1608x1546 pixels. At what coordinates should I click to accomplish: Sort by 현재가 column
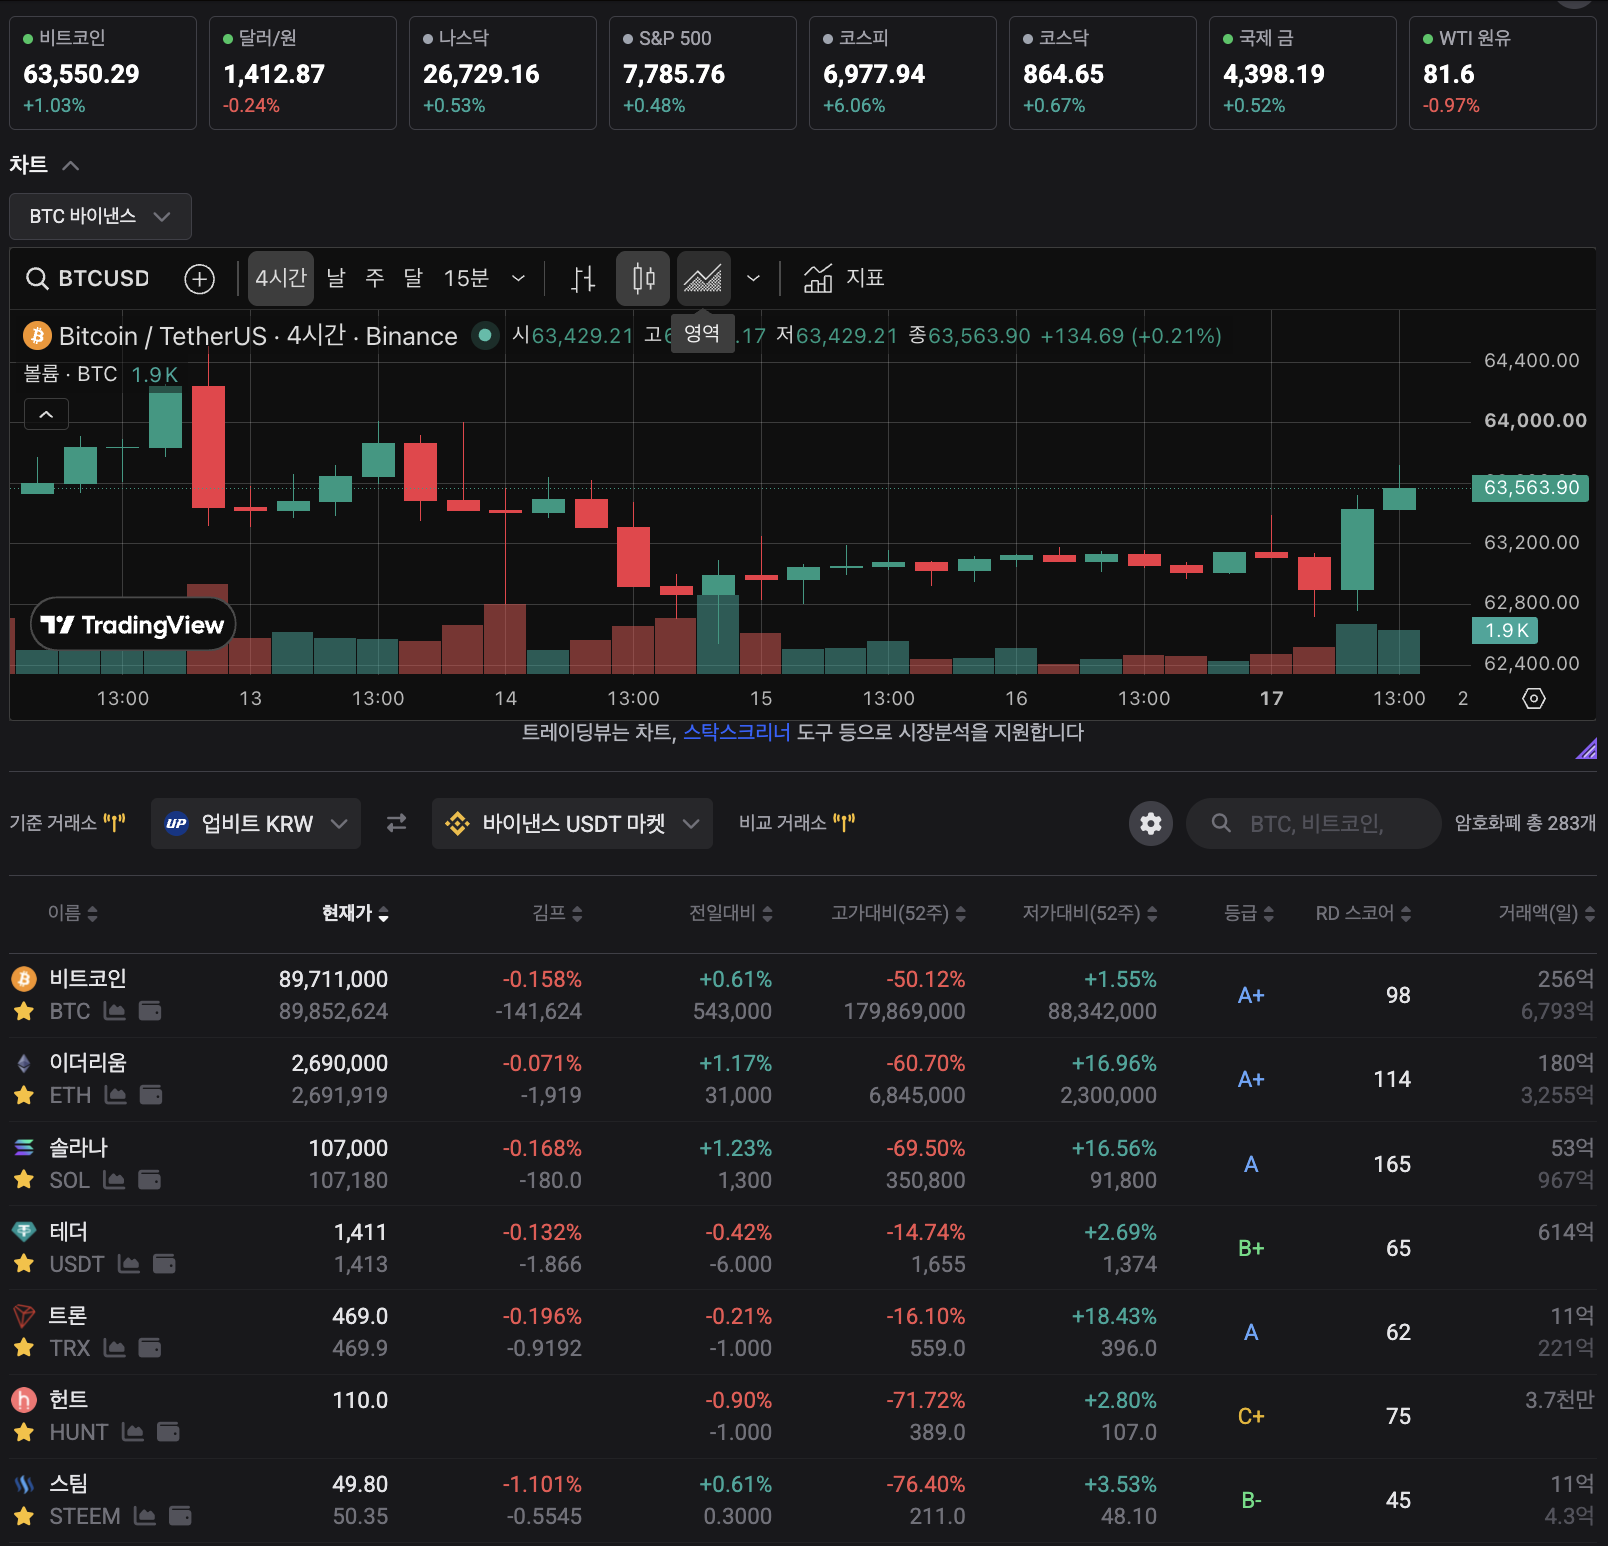point(355,913)
